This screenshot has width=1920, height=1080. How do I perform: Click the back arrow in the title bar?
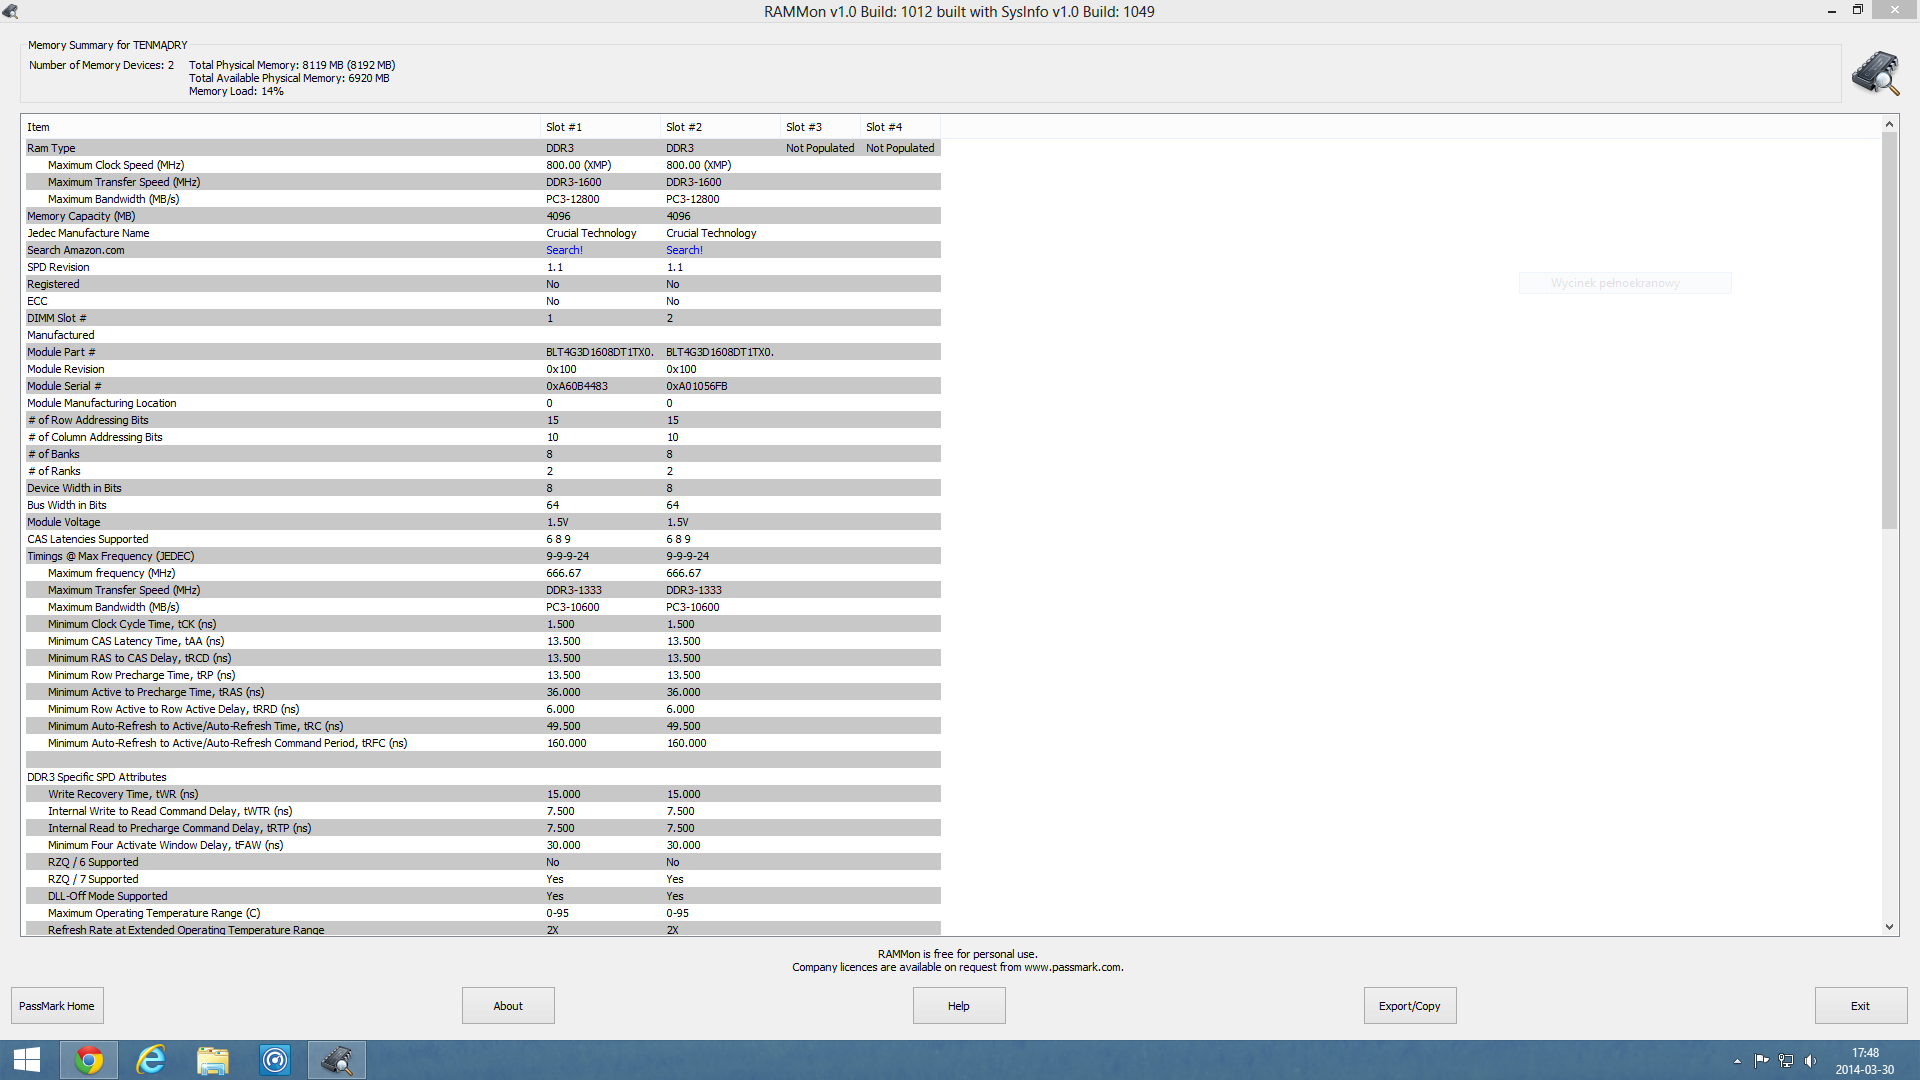(x=10, y=12)
